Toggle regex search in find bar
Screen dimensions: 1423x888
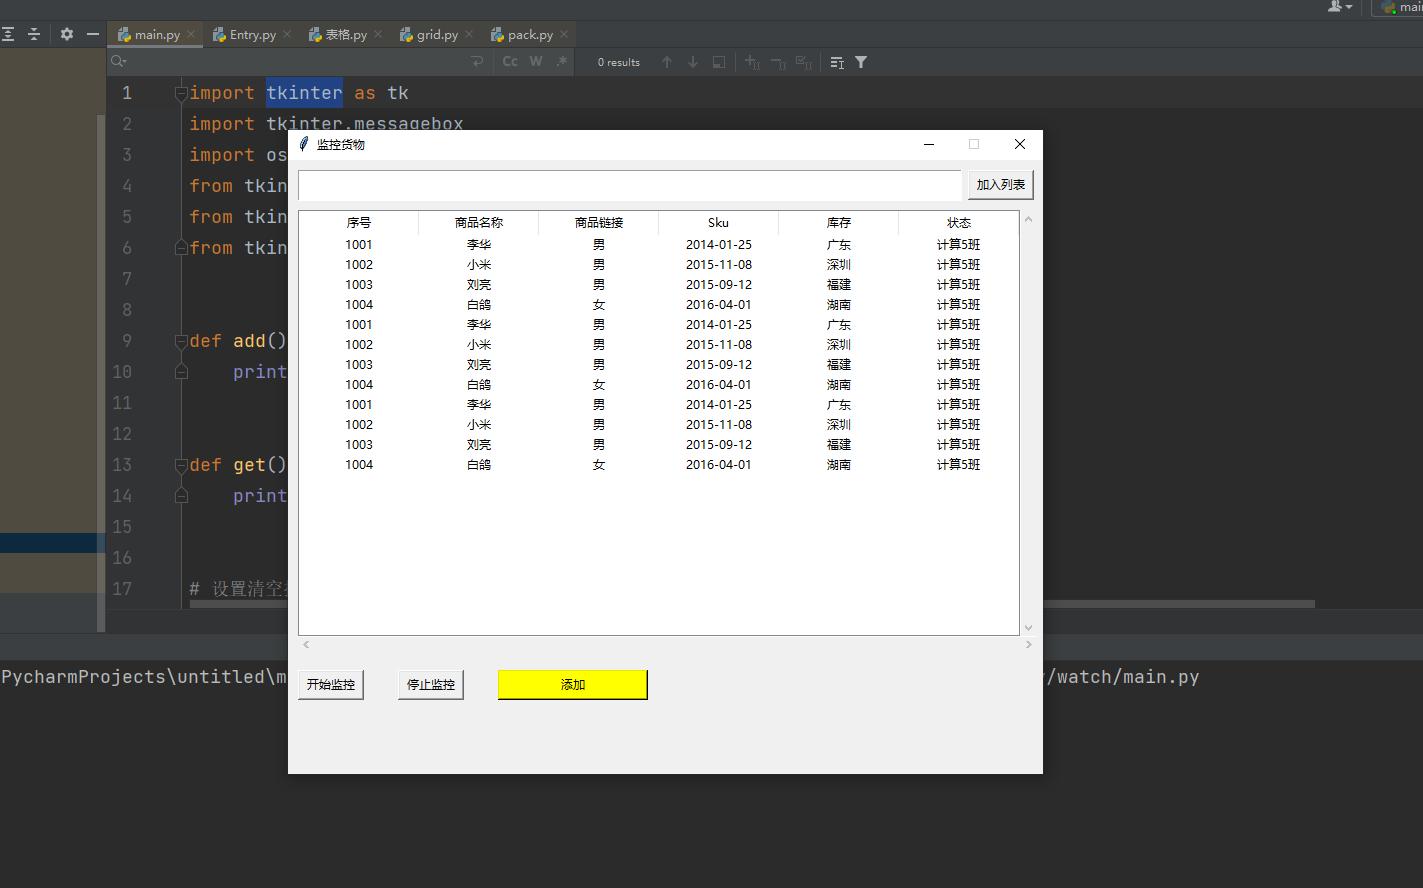(x=562, y=62)
